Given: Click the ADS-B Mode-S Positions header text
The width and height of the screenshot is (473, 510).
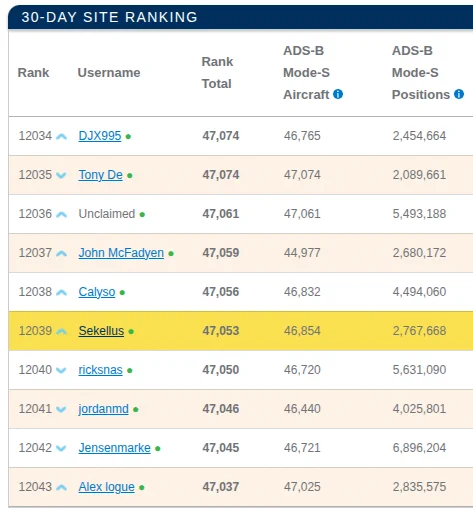Looking at the screenshot, I should tap(421, 73).
